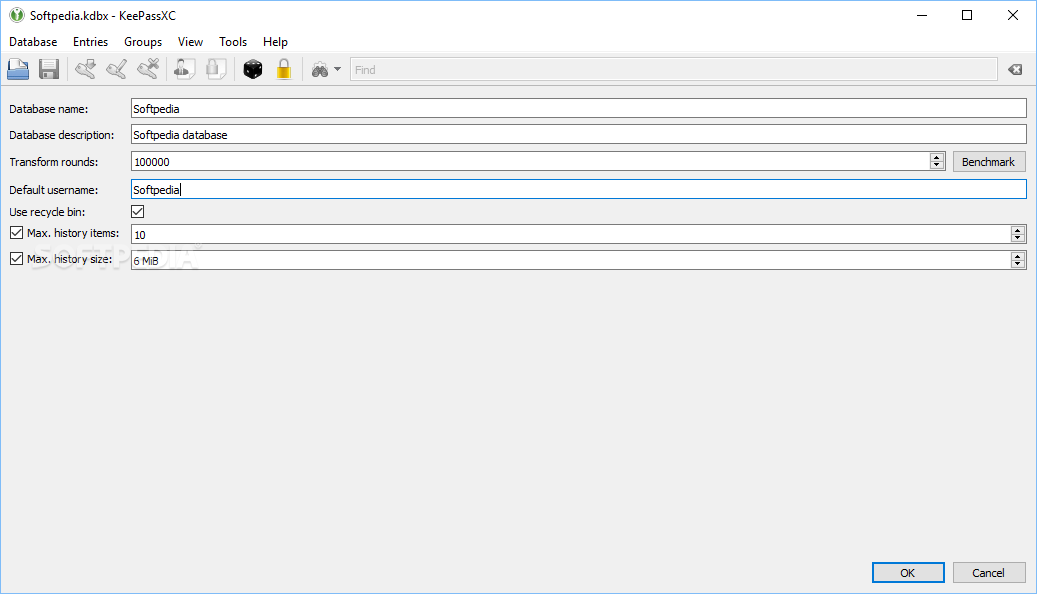Click the KeePassXC app logo in title bar

[17, 15]
